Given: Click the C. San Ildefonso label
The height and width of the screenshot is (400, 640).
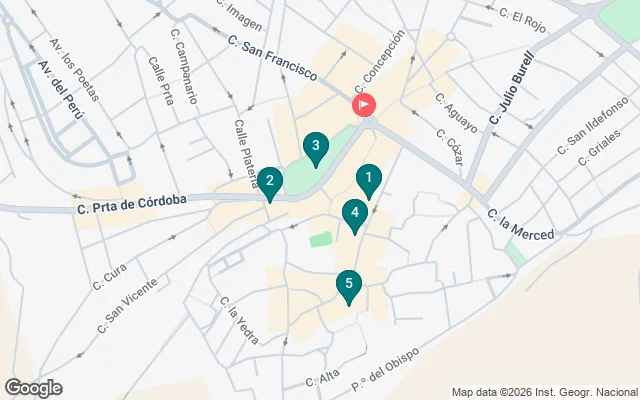Looking at the screenshot, I should coord(593,126).
